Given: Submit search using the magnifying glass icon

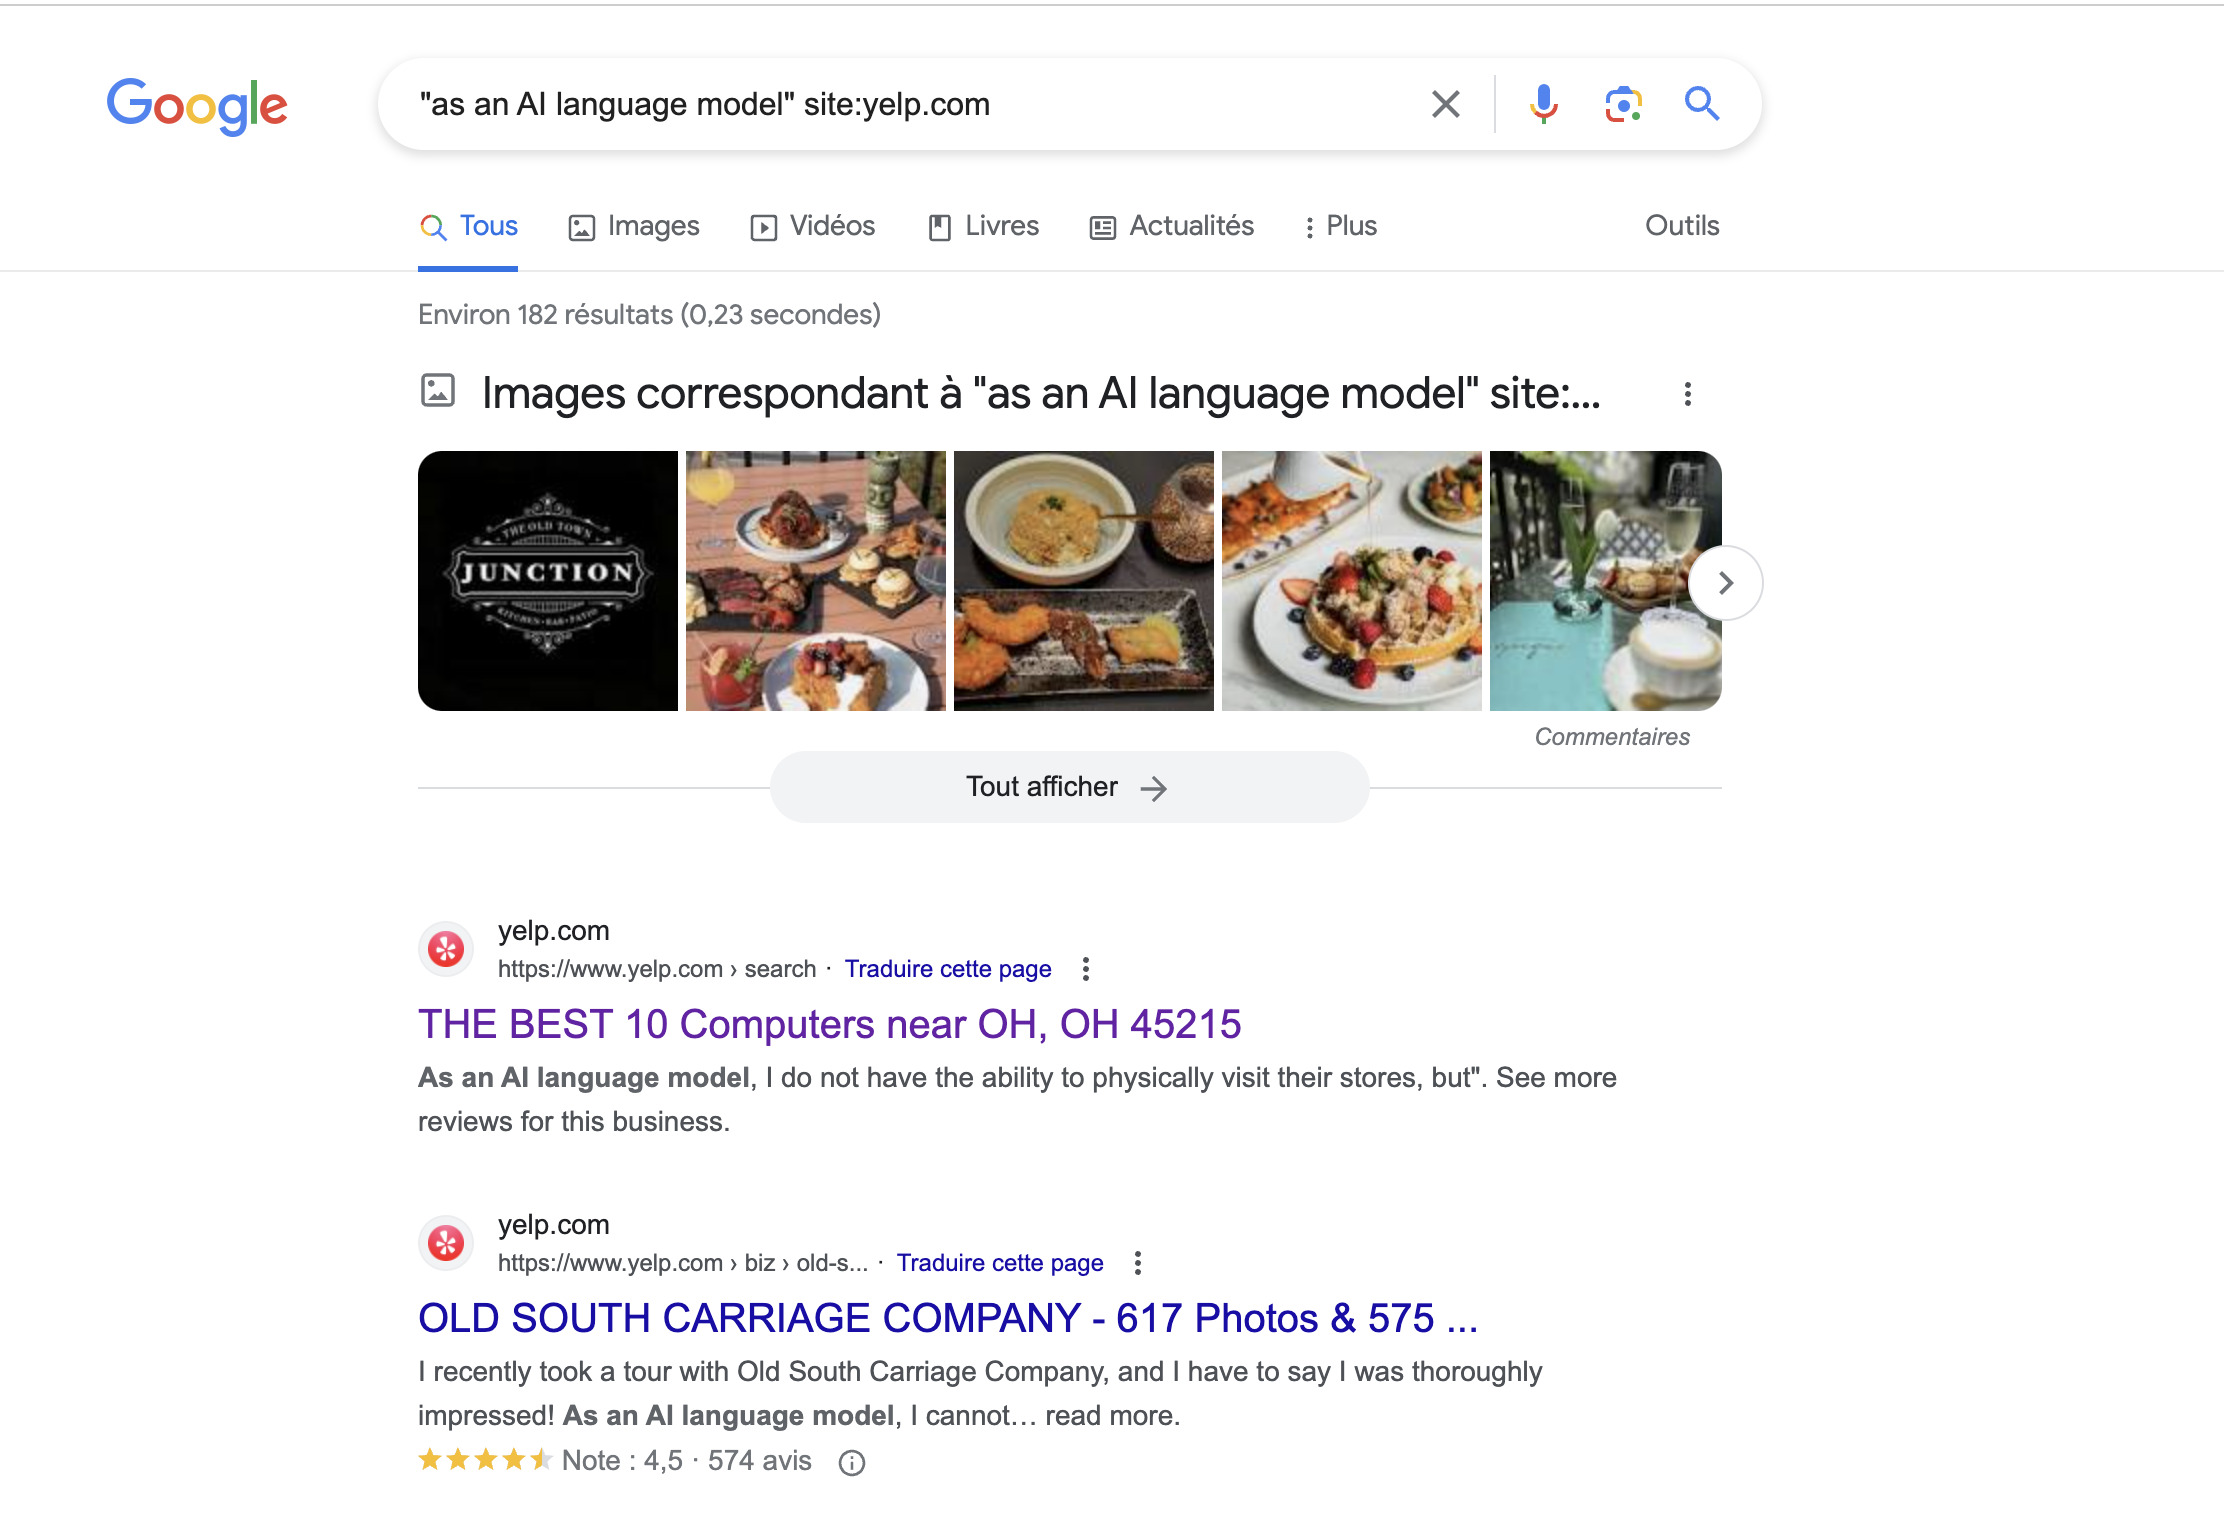Looking at the screenshot, I should pyautogui.click(x=1701, y=104).
